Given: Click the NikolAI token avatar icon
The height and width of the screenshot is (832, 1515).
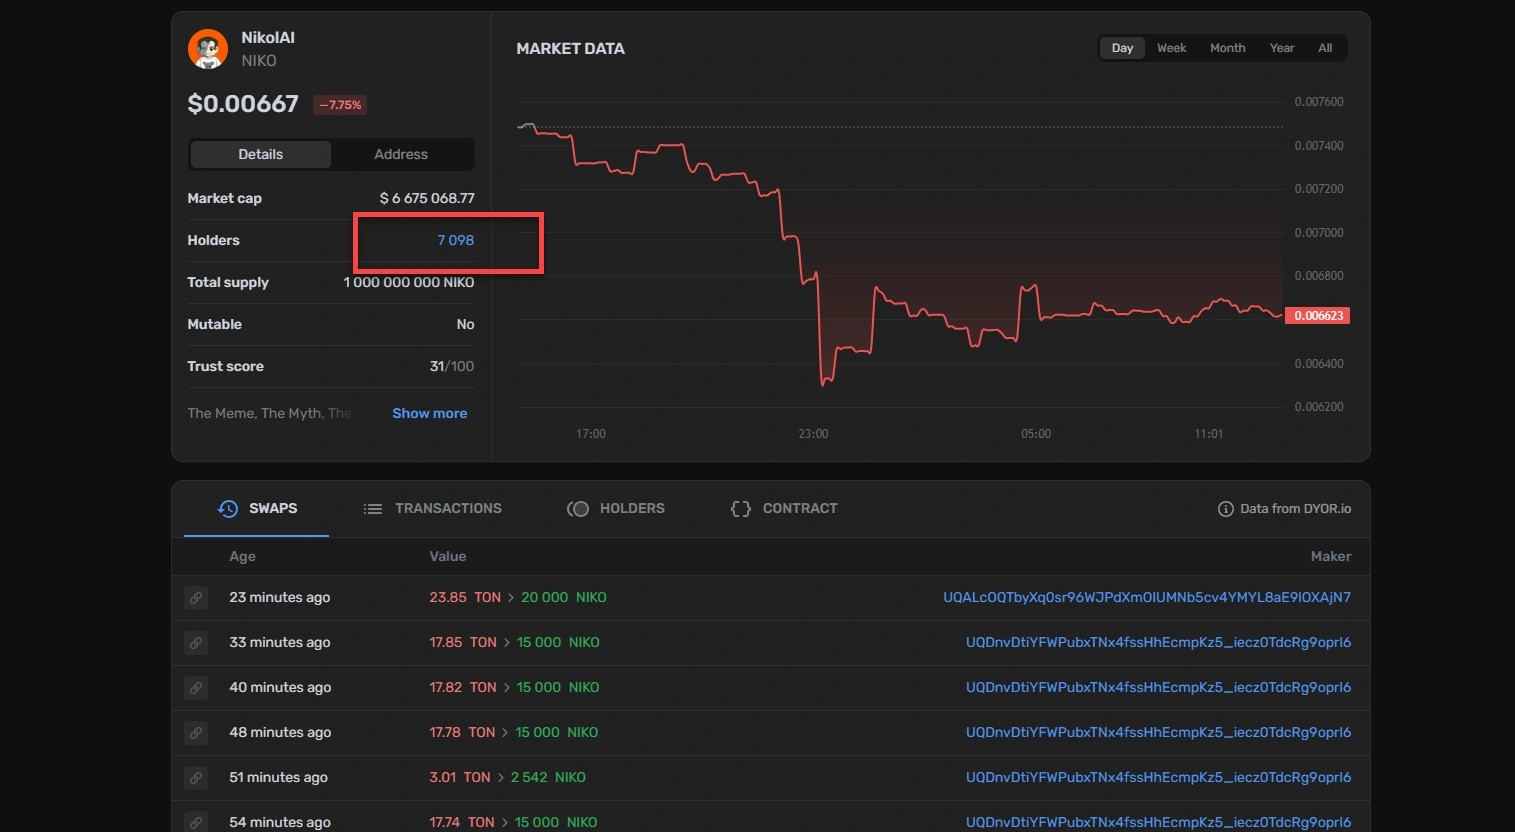Looking at the screenshot, I should pyautogui.click(x=208, y=49).
